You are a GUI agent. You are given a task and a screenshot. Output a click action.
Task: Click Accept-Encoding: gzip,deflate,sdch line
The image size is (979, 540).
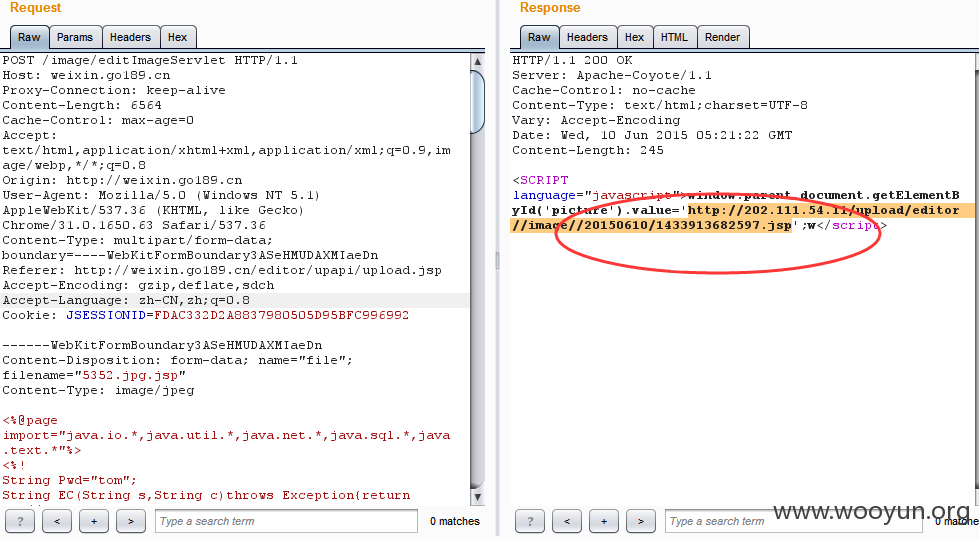coord(138,285)
